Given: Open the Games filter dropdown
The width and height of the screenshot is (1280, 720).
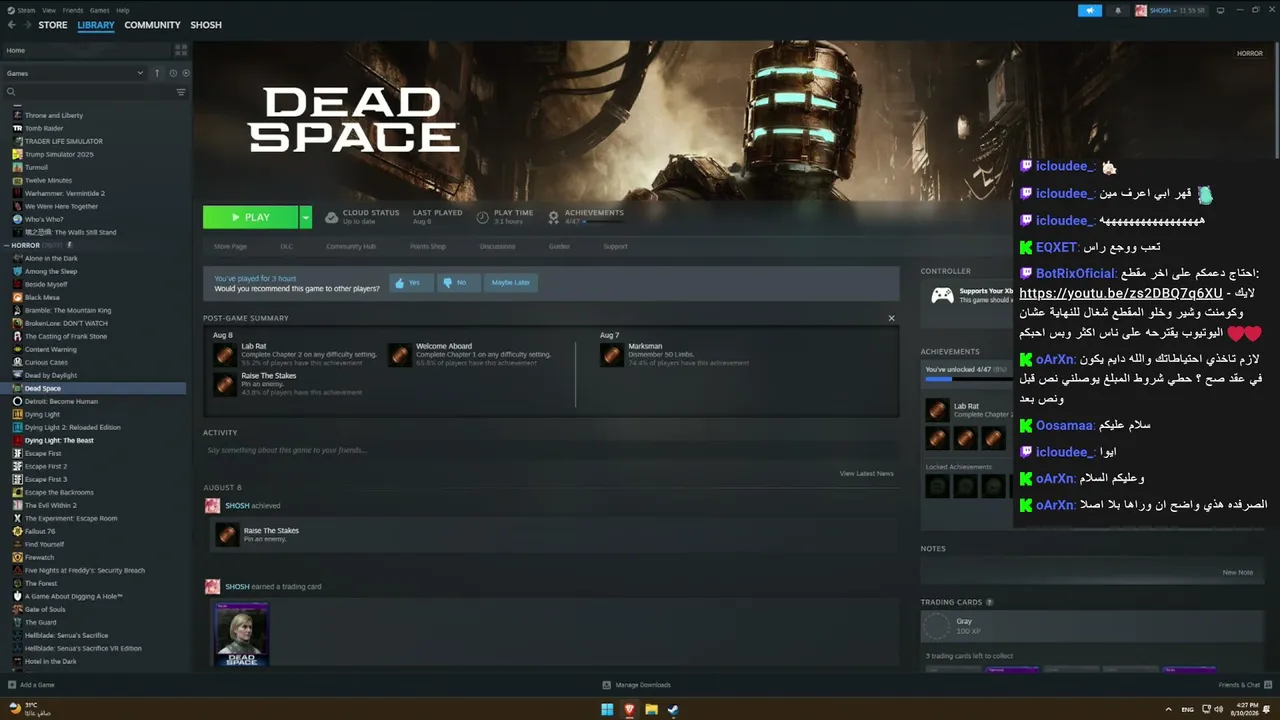Looking at the screenshot, I should point(75,73).
